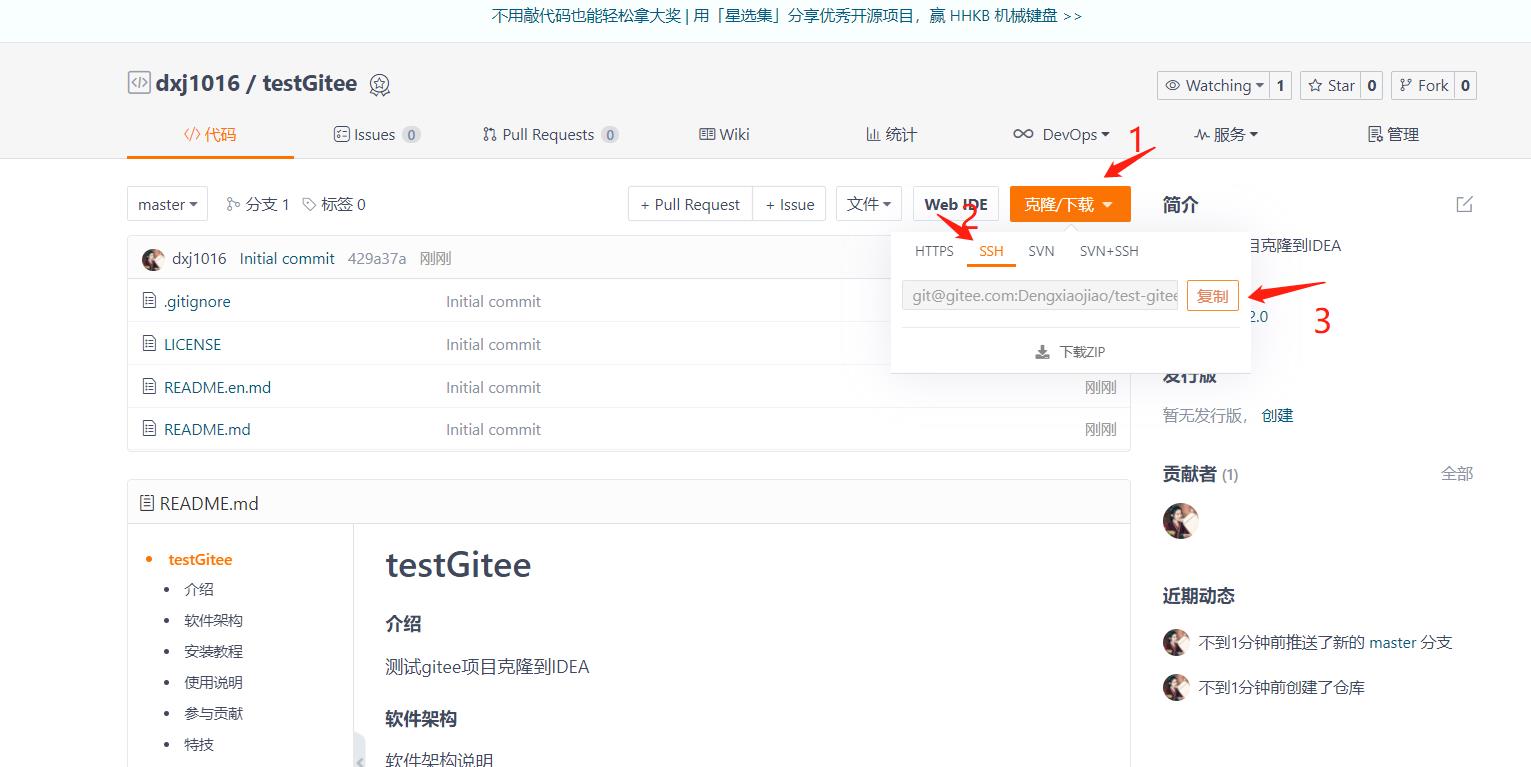Open the LICENSE file
Image resolution: width=1531 pixels, height=767 pixels.
(192, 344)
